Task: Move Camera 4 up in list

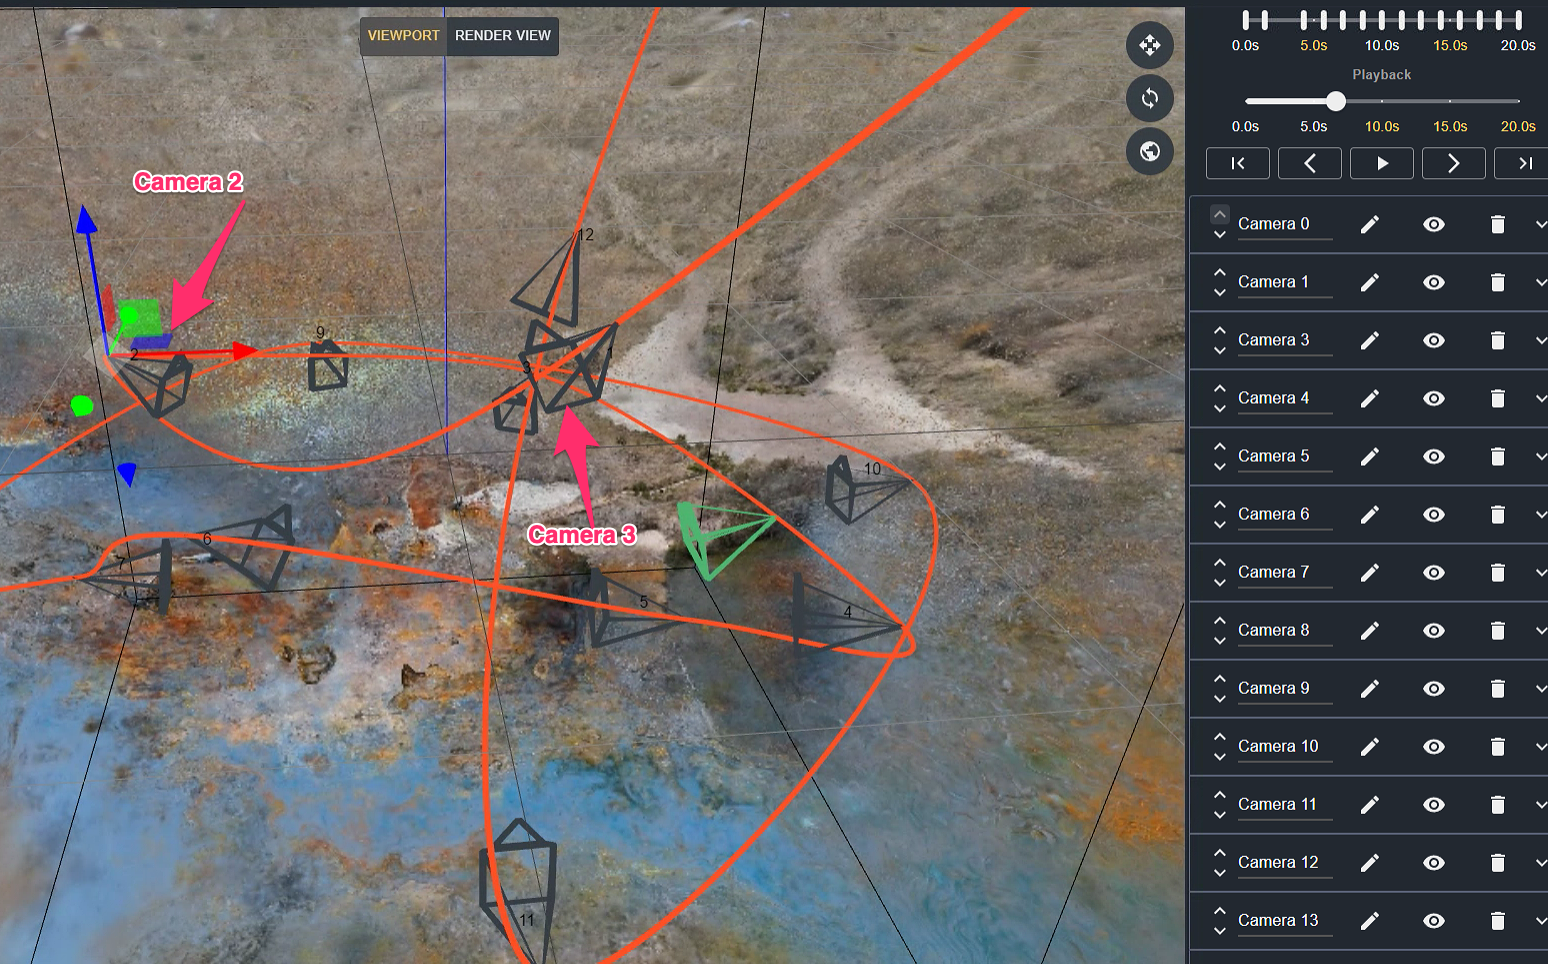Action: [x=1220, y=388]
